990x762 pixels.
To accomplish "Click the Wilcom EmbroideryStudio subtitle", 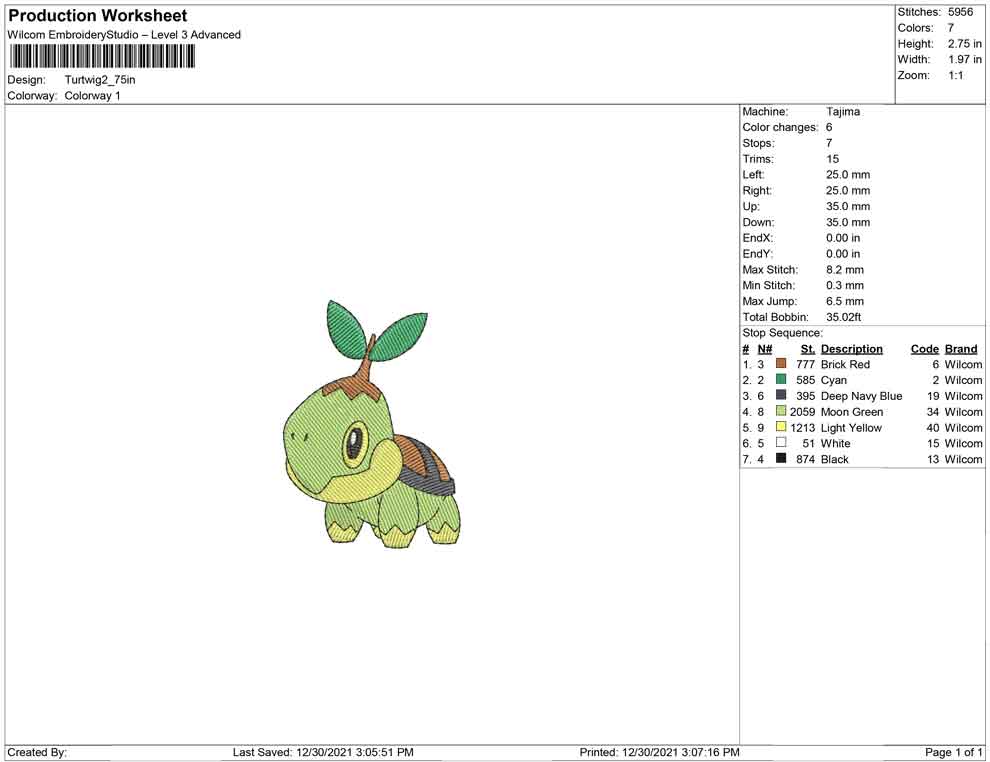I will coord(124,35).
